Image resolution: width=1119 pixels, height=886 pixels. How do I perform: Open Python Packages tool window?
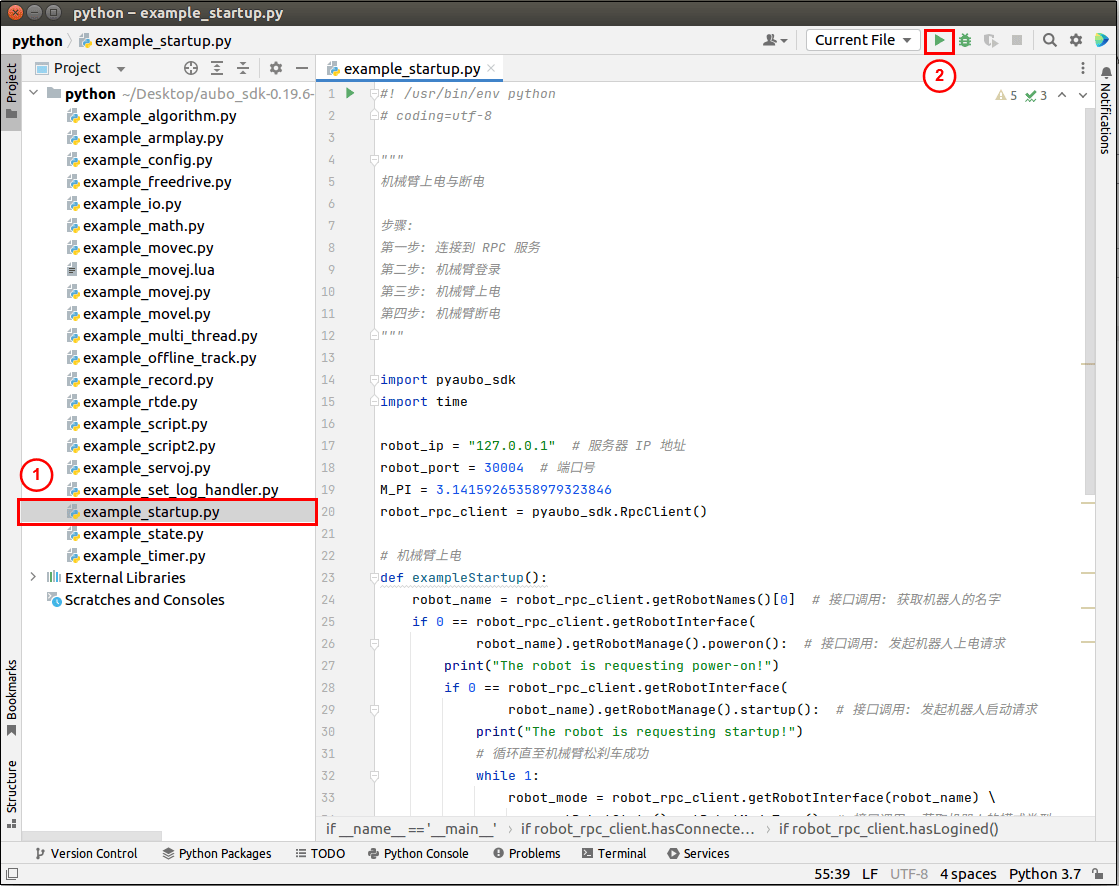click(217, 853)
